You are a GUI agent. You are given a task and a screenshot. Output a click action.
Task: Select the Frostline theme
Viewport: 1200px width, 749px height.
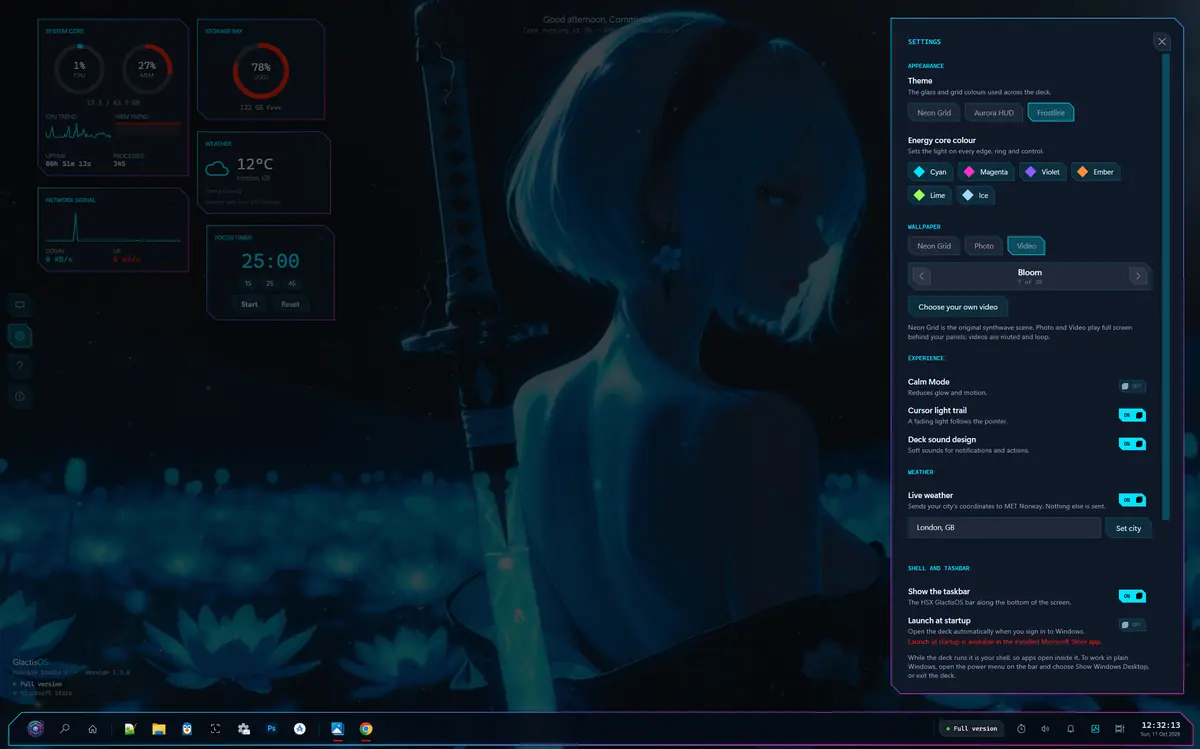[1051, 113]
